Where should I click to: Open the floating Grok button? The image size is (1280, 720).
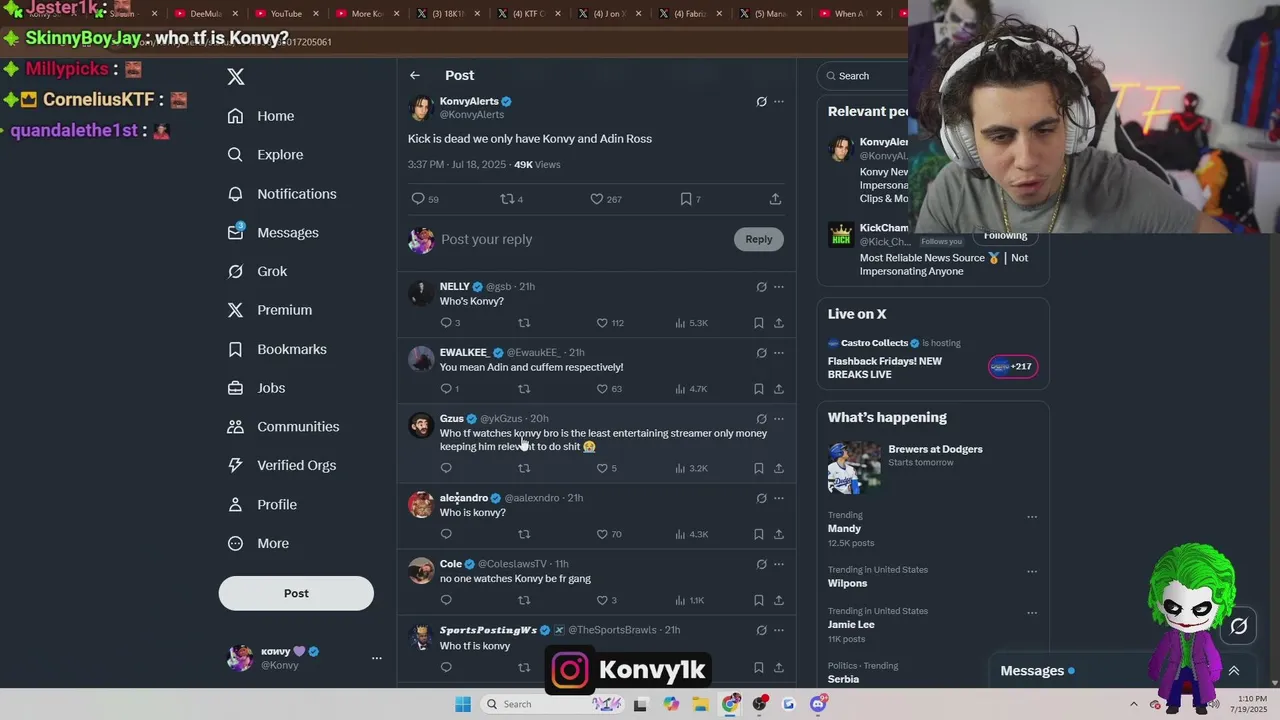coord(1239,626)
